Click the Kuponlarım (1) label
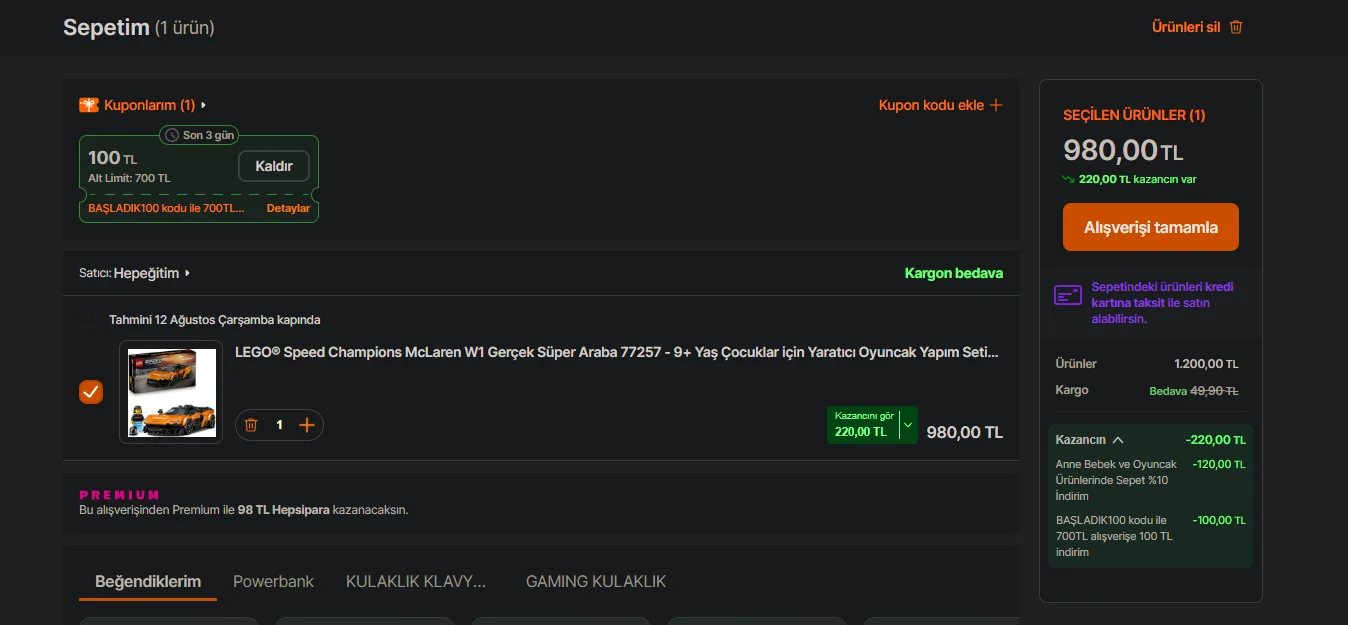 150,105
